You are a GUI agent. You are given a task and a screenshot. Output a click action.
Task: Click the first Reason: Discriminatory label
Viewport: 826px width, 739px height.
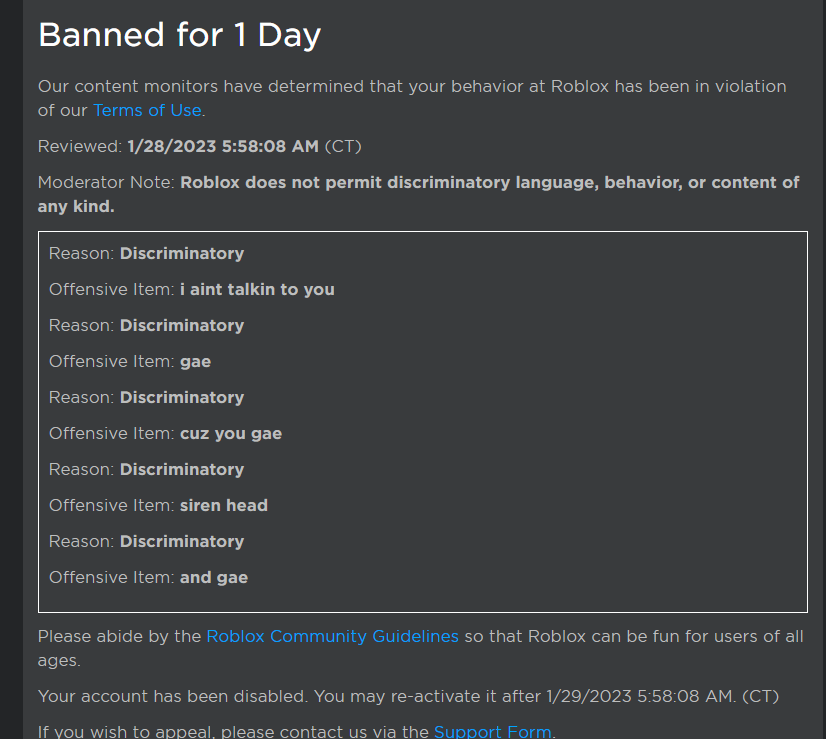[x=146, y=253]
